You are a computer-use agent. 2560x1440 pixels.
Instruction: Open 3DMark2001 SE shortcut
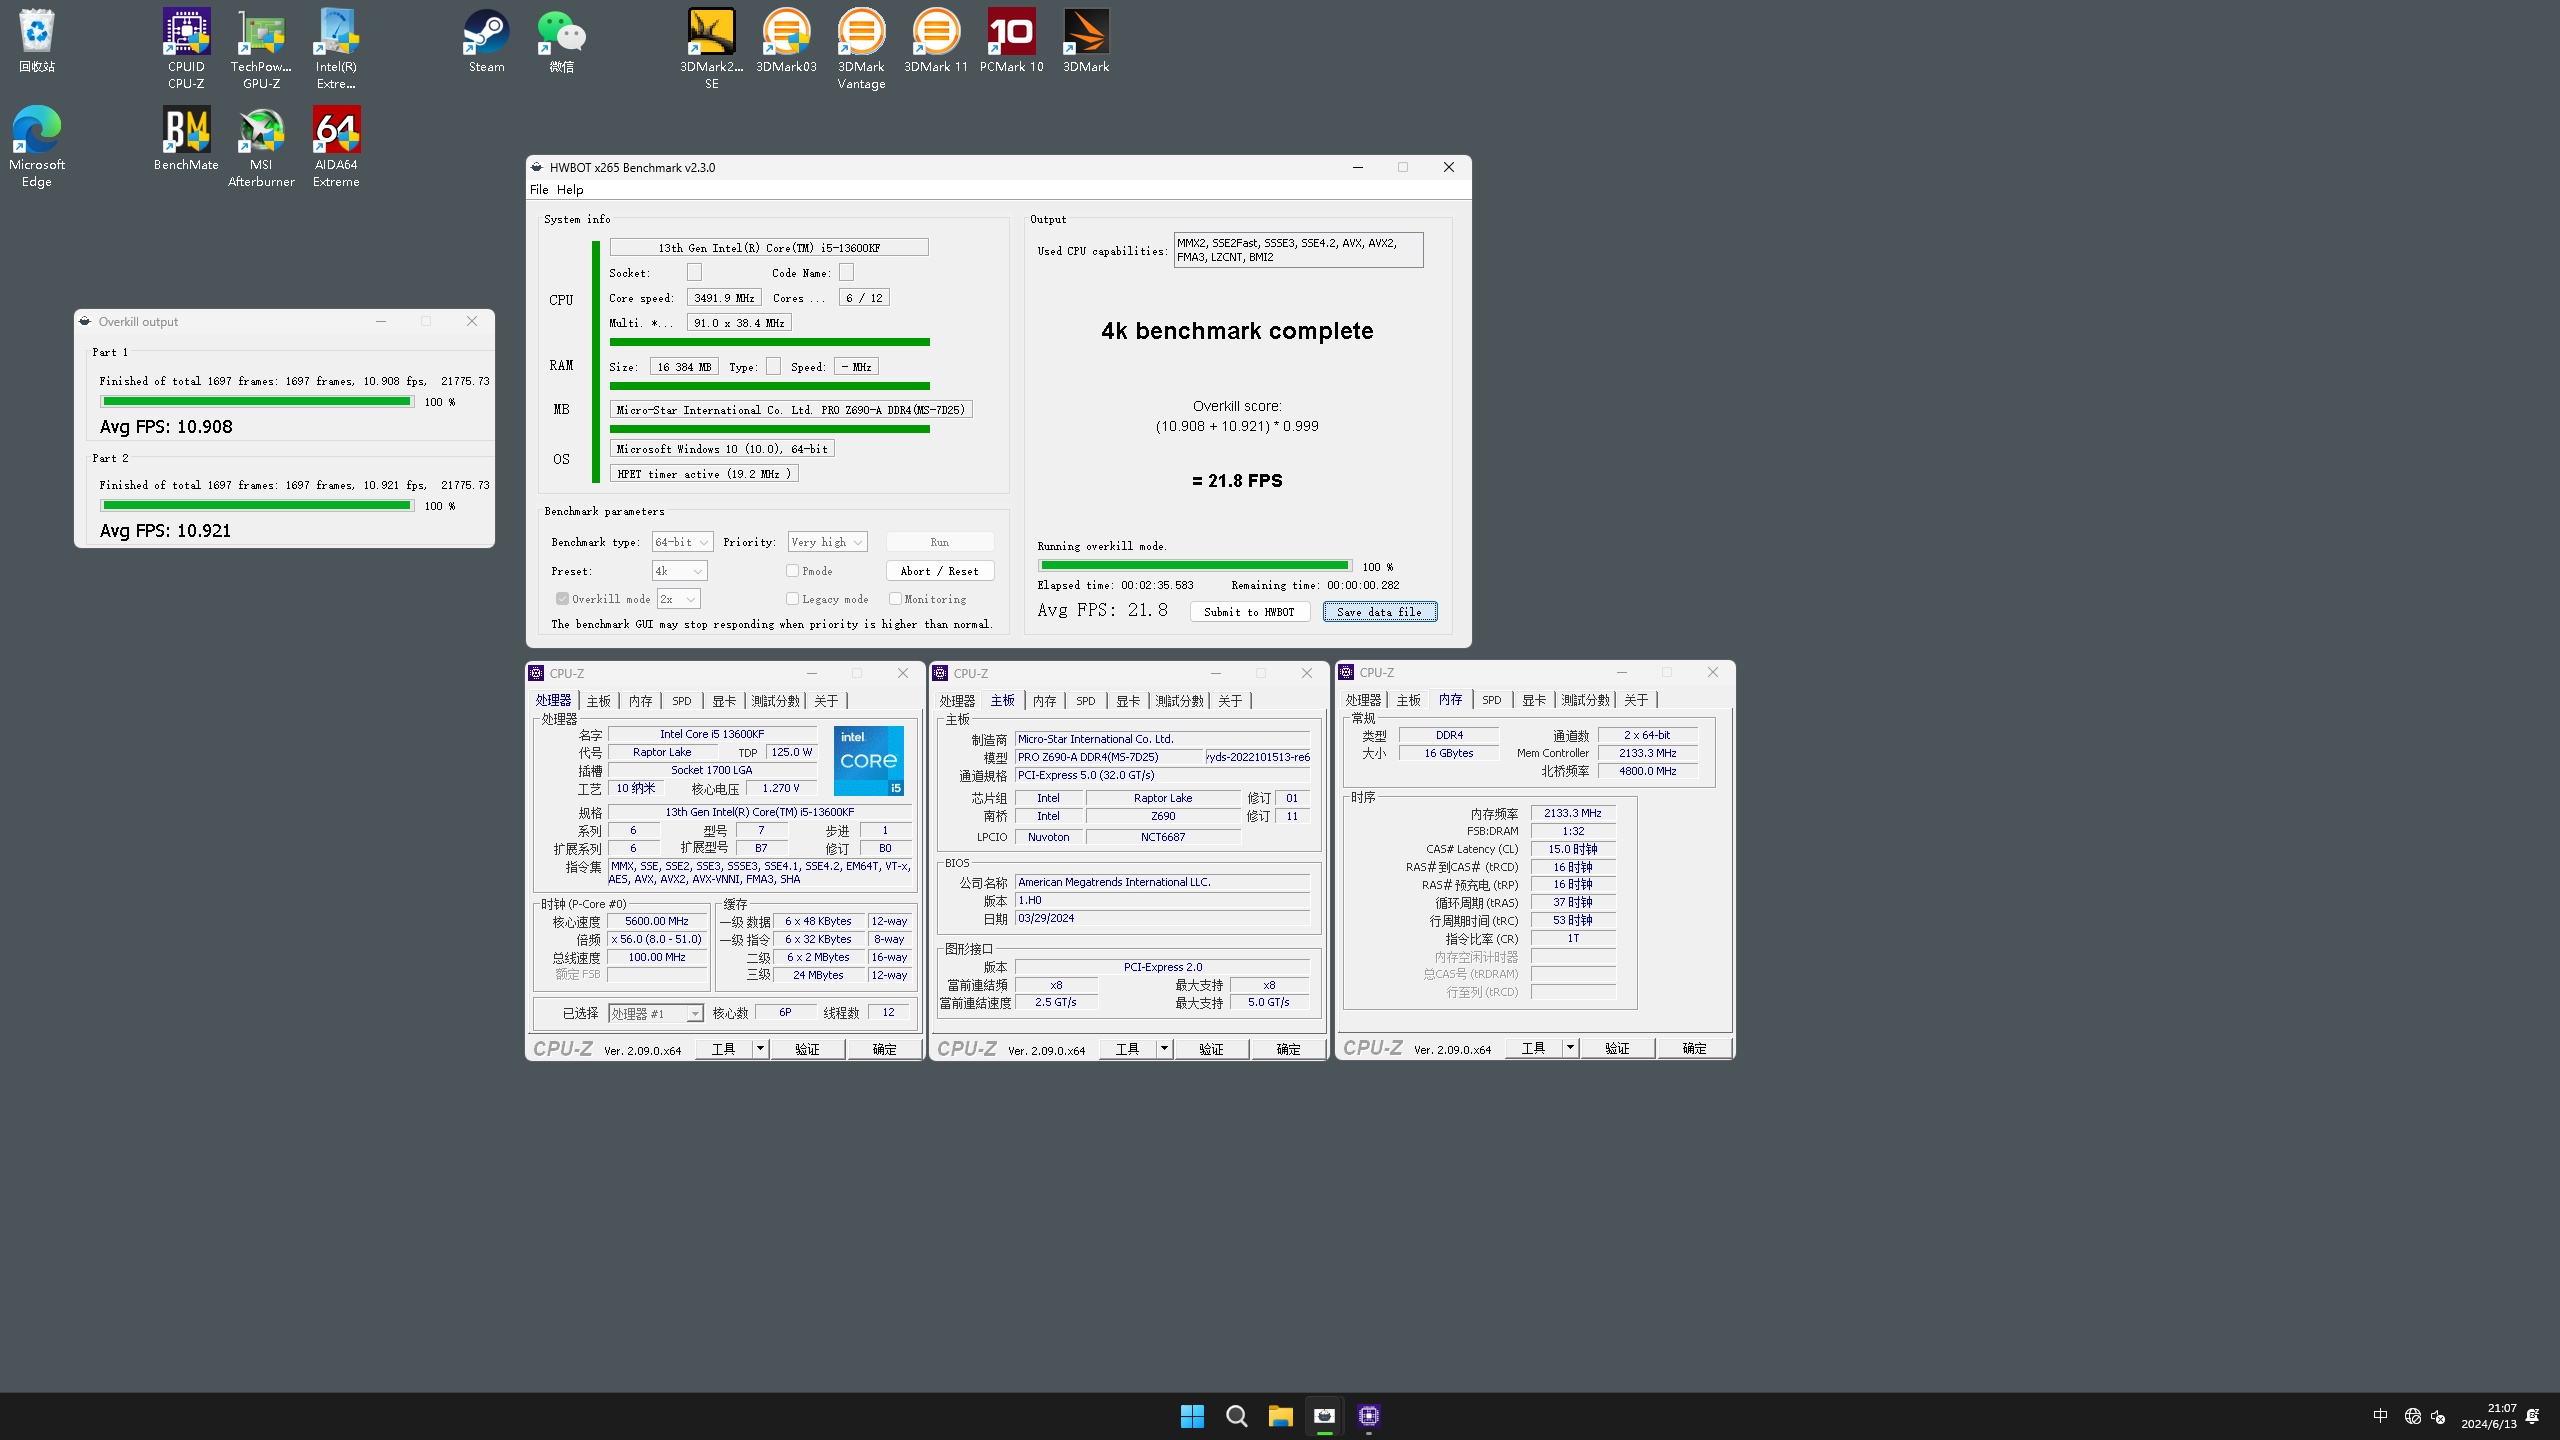(x=711, y=49)
